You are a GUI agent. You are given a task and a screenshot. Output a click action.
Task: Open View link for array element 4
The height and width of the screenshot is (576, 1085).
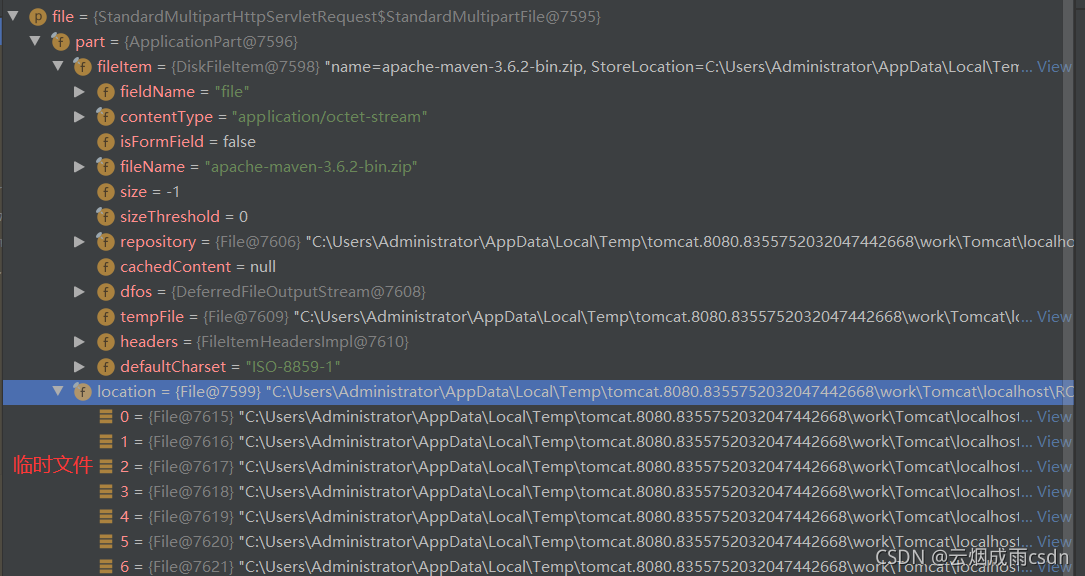1055,516
